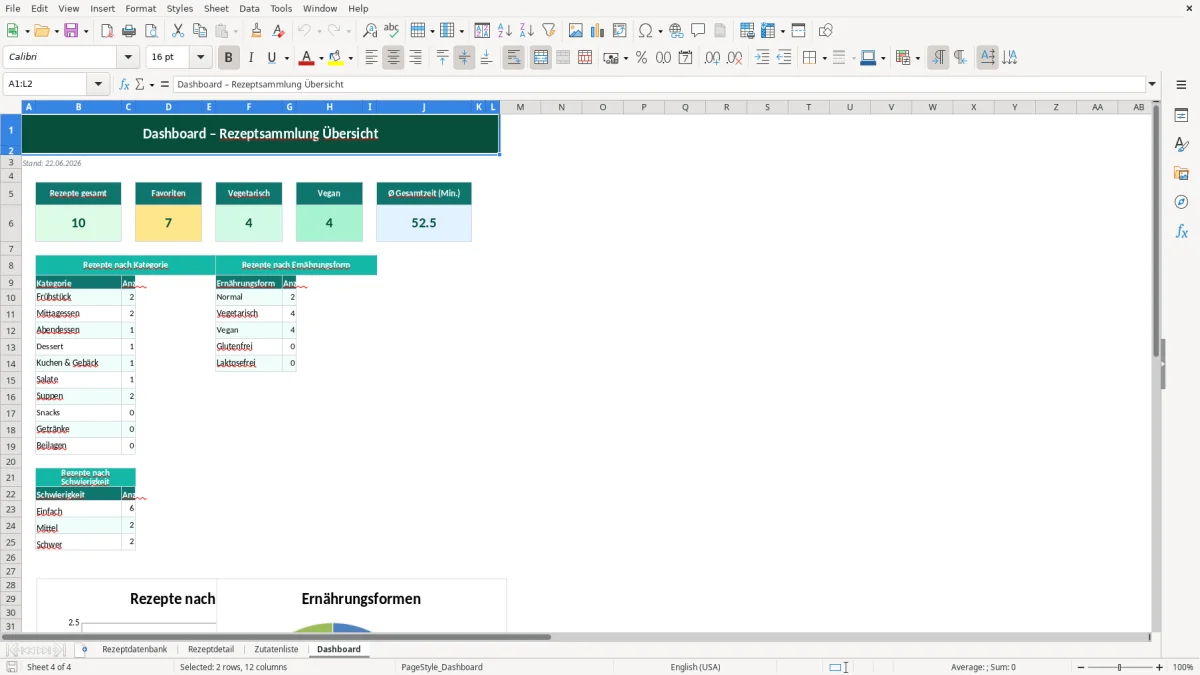
Task: Open the font name dropdown
Action: [128, 58]
